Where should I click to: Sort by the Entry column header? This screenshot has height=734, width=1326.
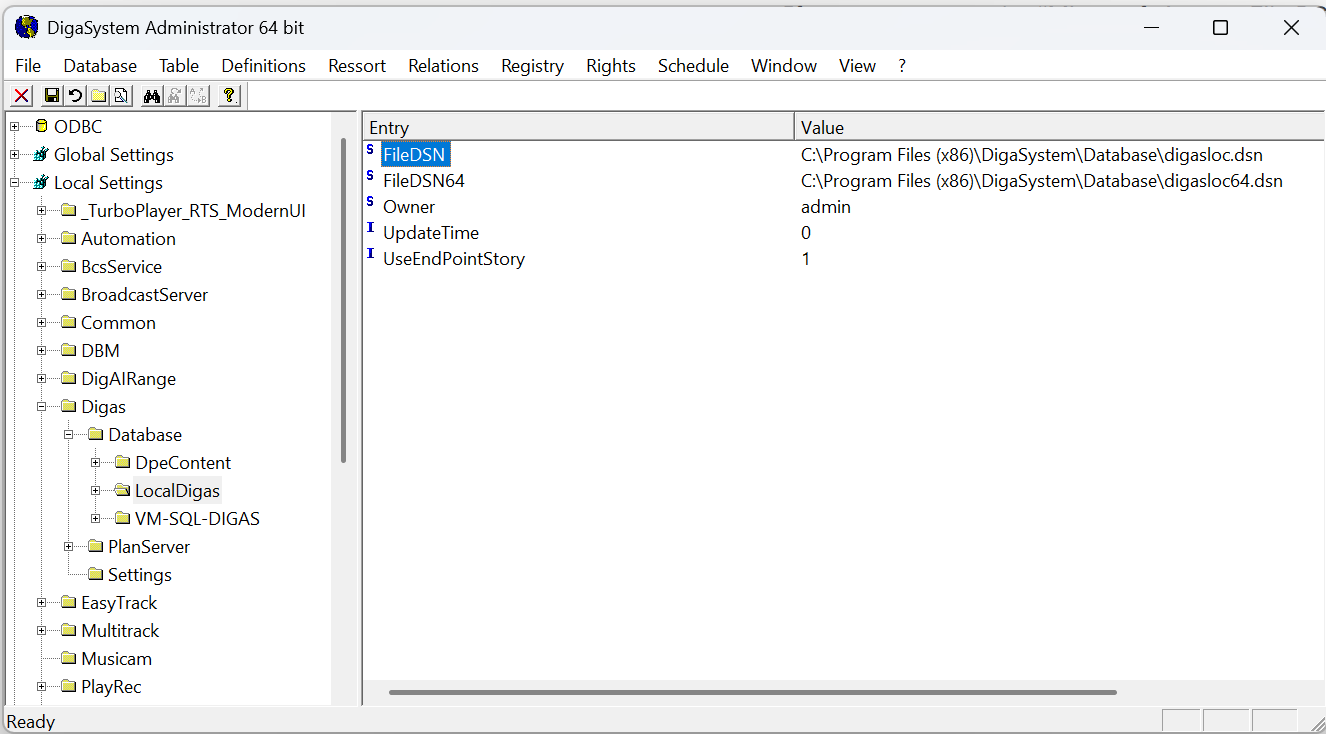(x=578, y=127)
